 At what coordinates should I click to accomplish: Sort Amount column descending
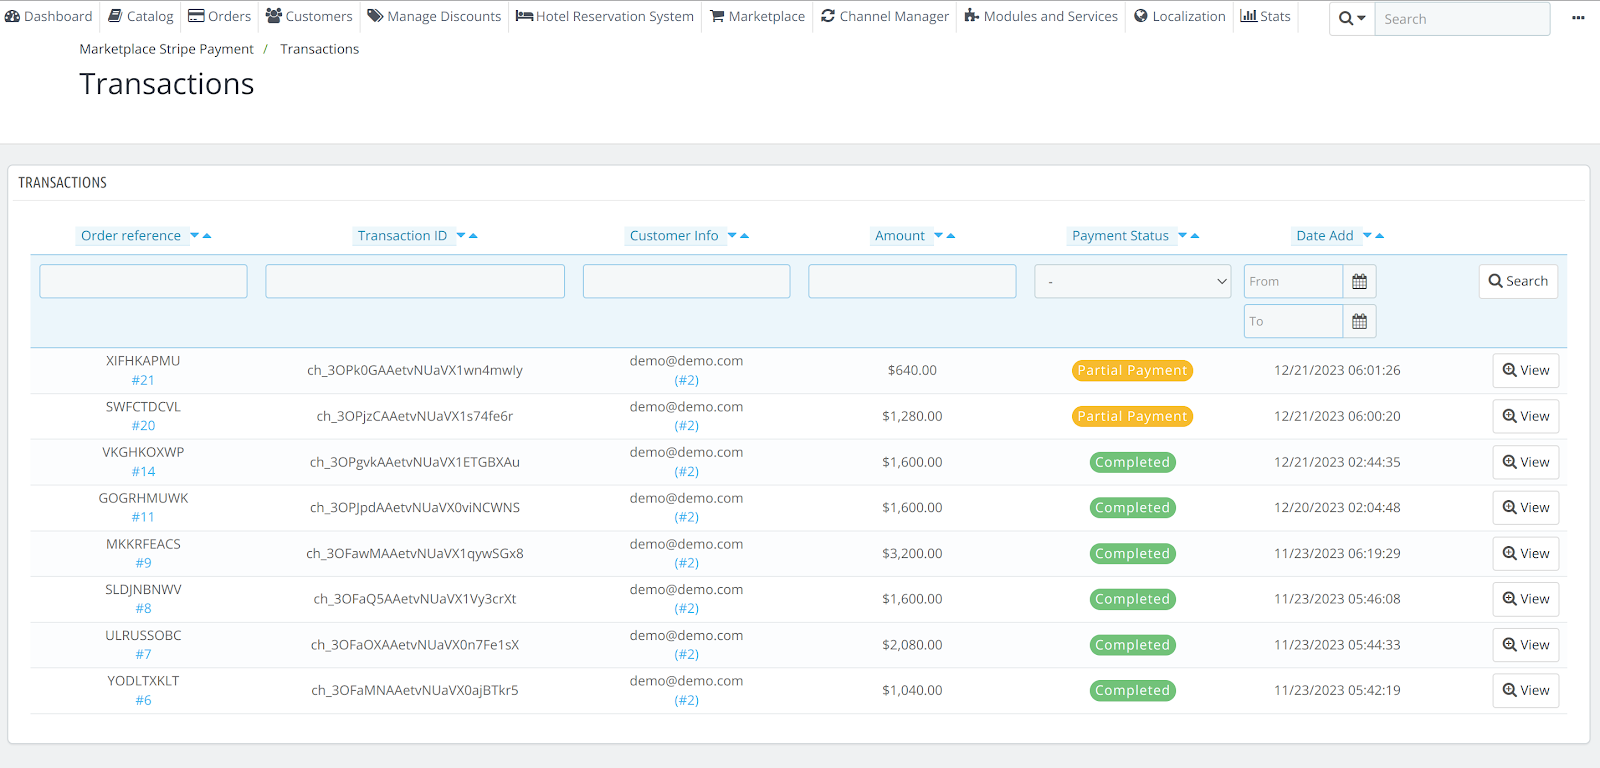coord(939,236)
